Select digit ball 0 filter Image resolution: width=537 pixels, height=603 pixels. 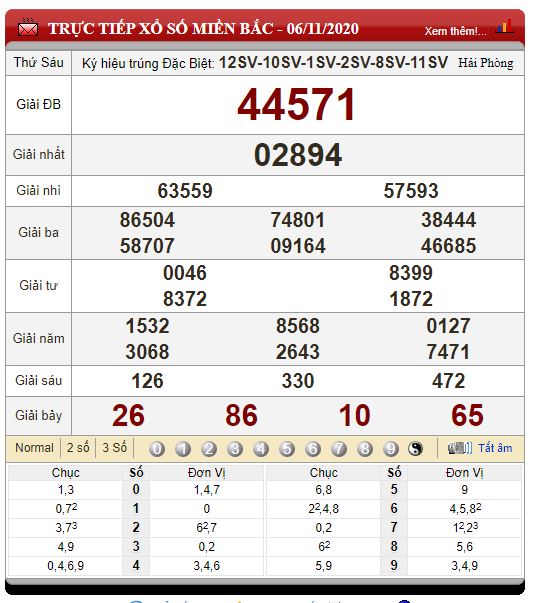pos(157,448)
